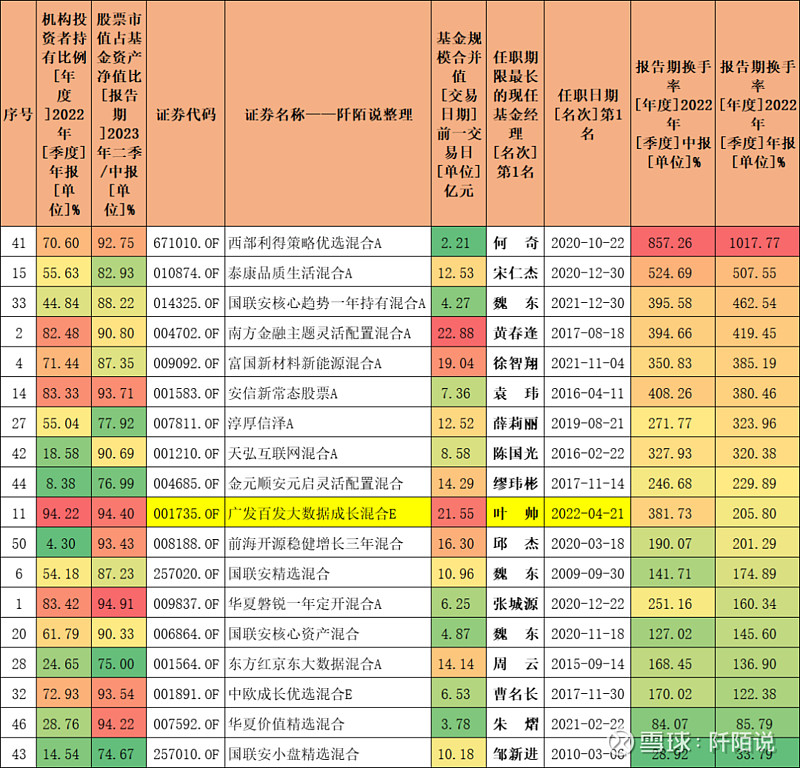This screenshot has width=800, height=768.
Task: Select fund manager 何奇
Action: pos(515,243)
